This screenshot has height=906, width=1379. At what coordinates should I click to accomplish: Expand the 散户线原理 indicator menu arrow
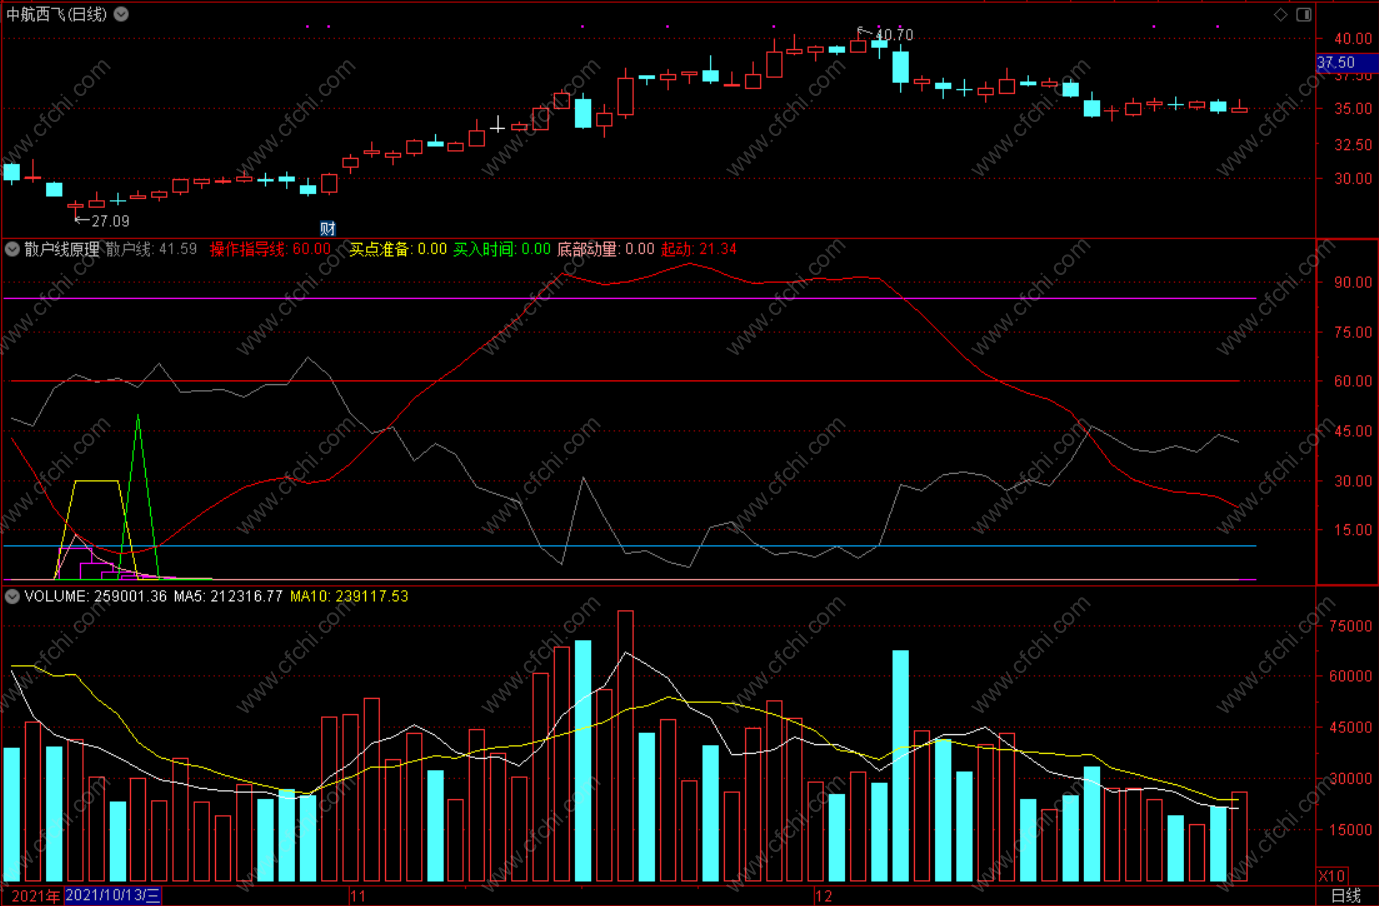coord(12,249)
